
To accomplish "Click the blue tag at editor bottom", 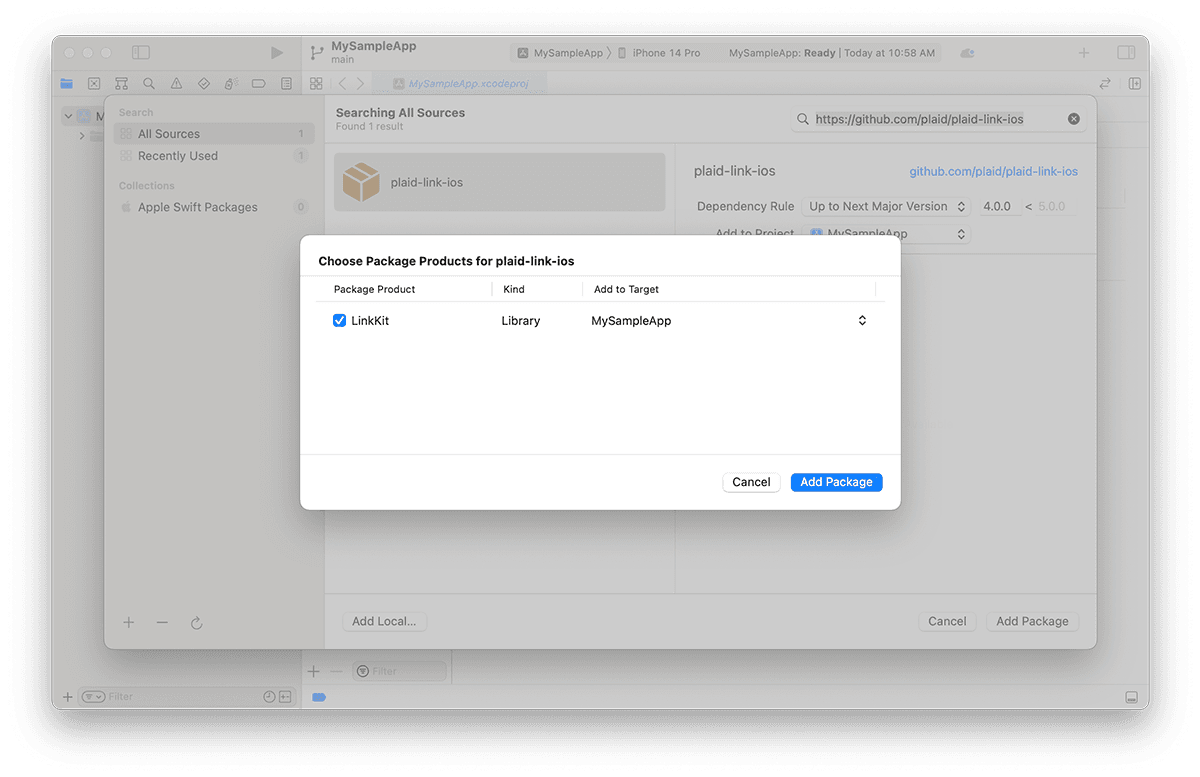I will coord(319,697).
